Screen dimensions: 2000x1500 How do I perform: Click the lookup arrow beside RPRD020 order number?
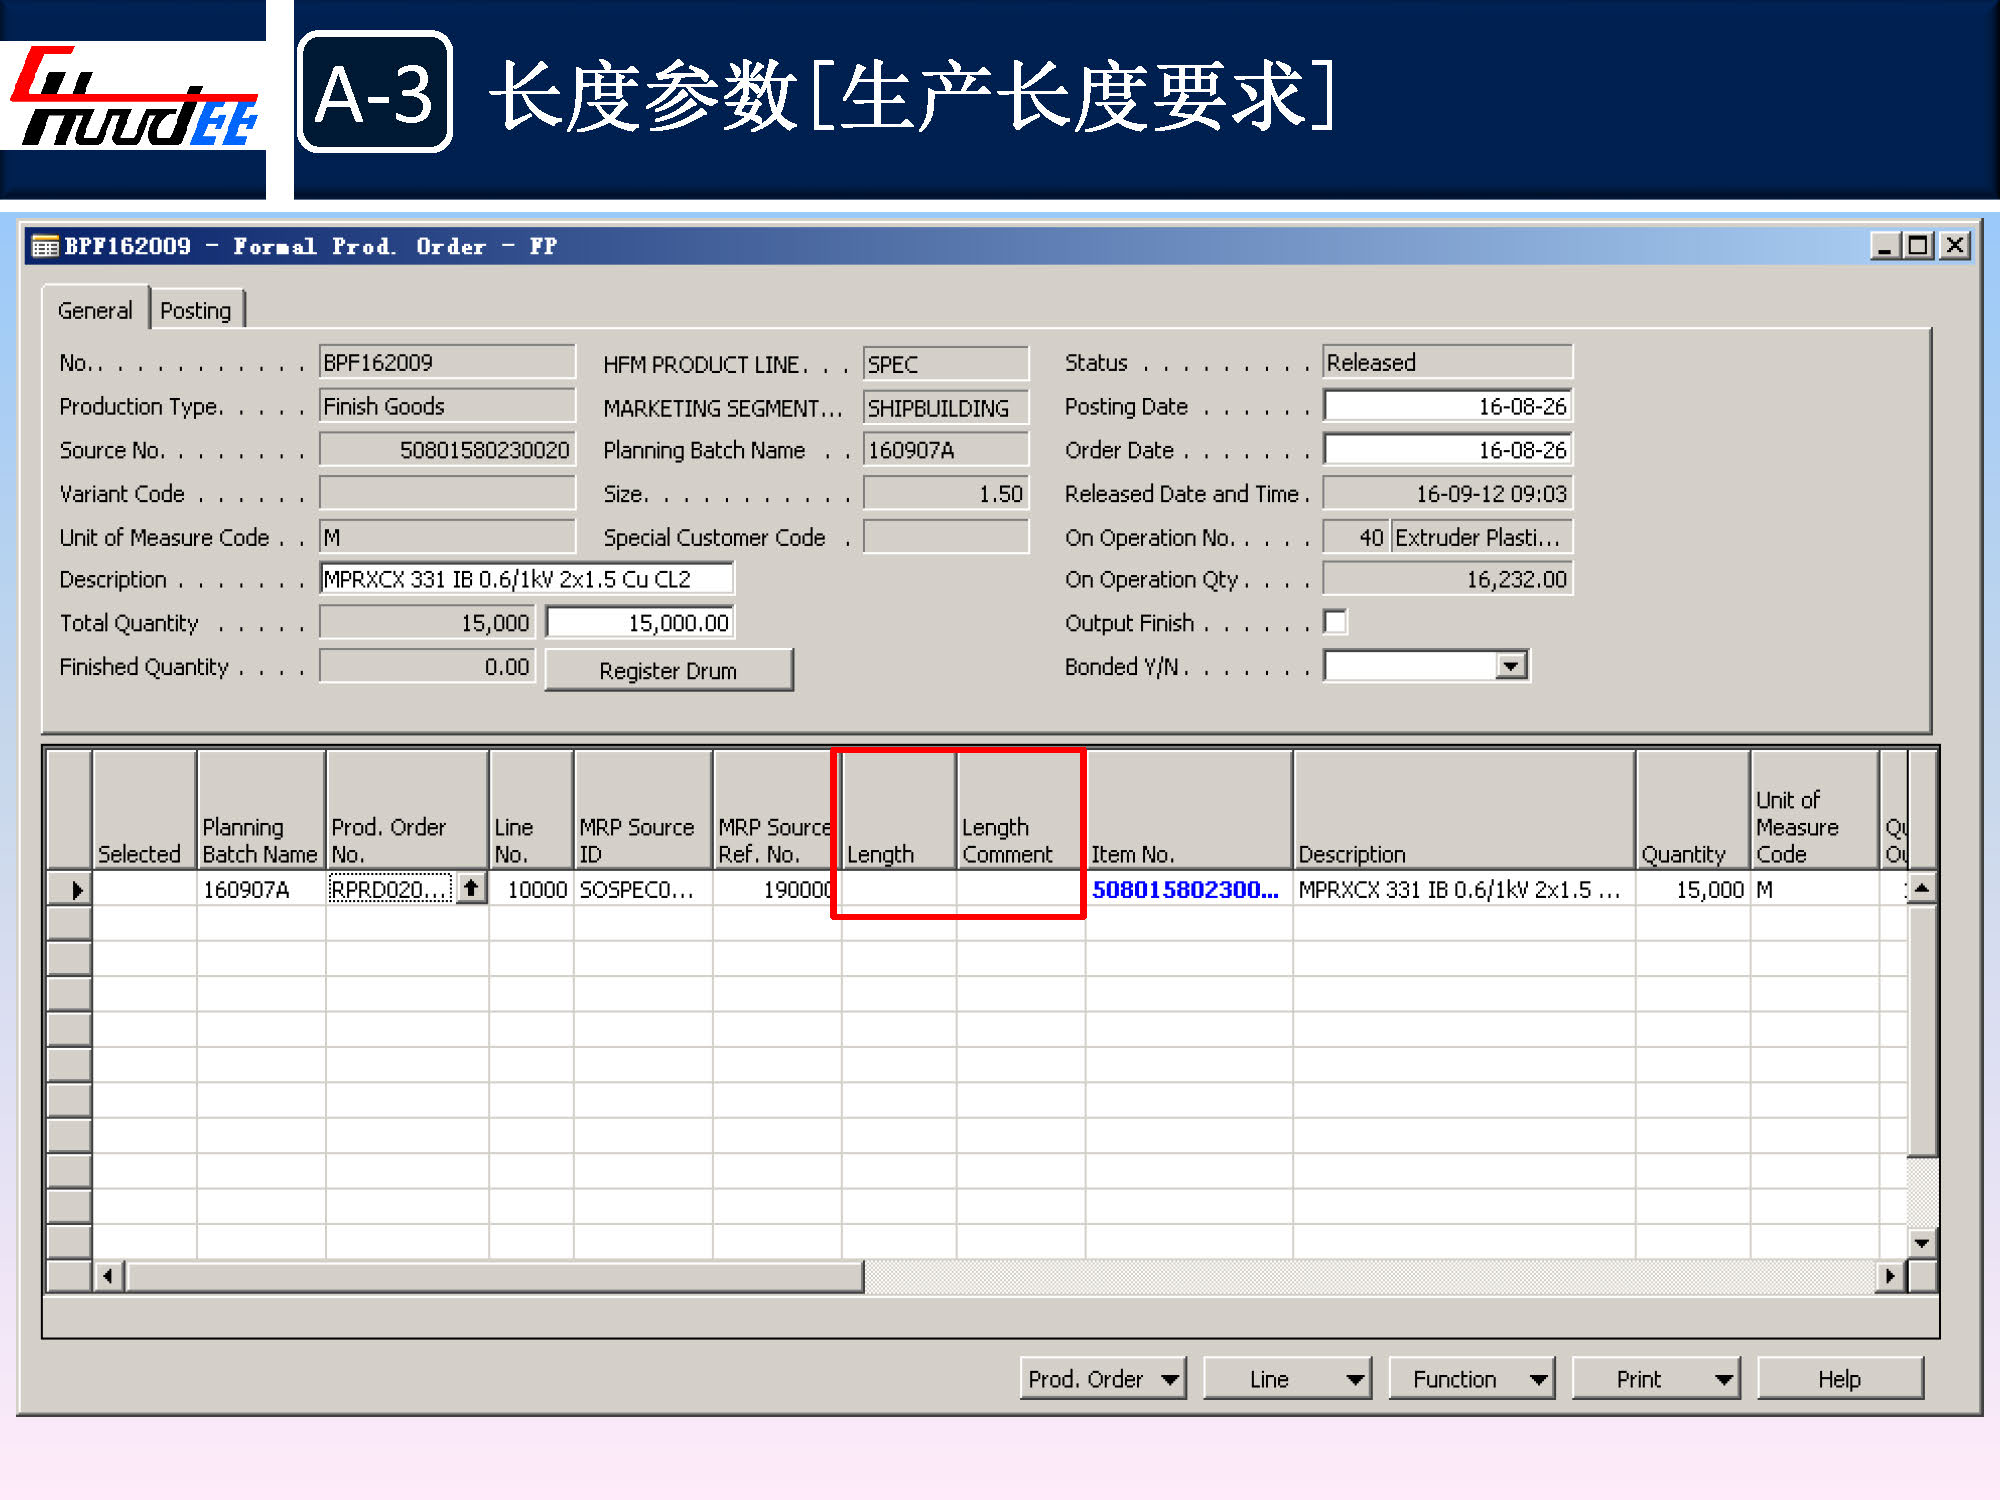coord(471,888)
